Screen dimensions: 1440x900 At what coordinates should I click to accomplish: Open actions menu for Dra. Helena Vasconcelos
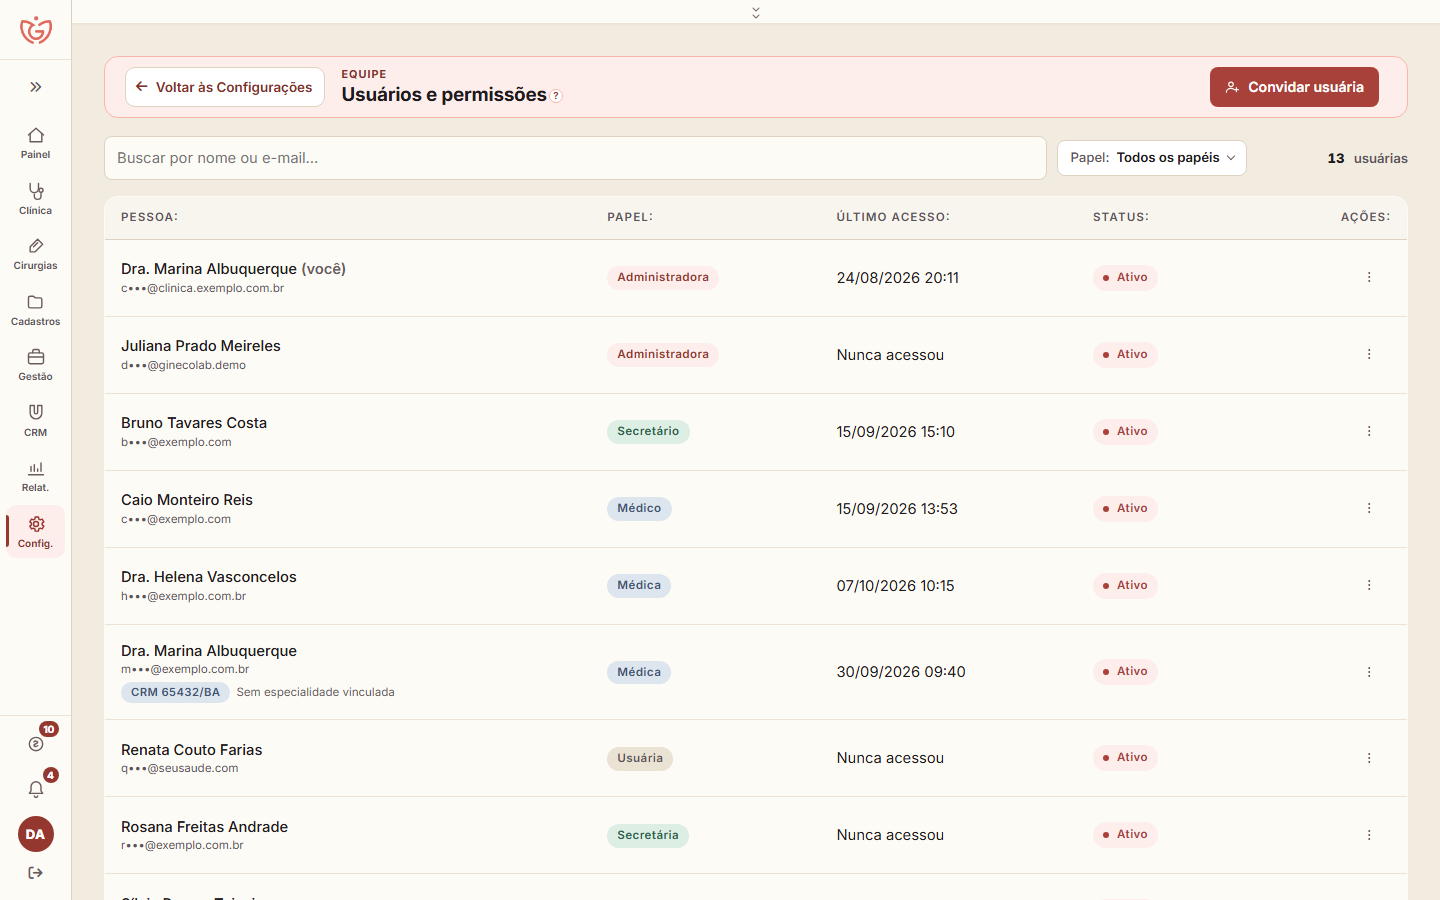pyautogui.click(x=1369, y=585)
